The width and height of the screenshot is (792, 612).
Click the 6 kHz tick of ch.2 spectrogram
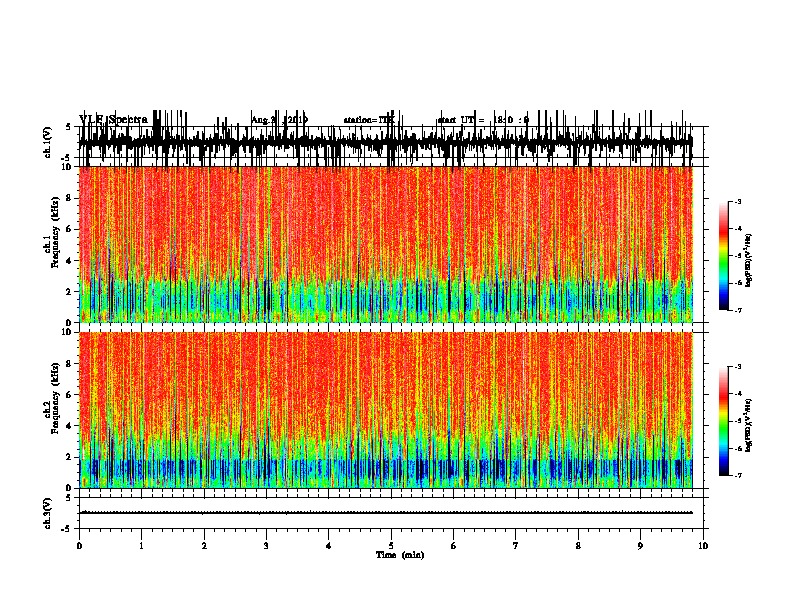click(x=69, y=395)
